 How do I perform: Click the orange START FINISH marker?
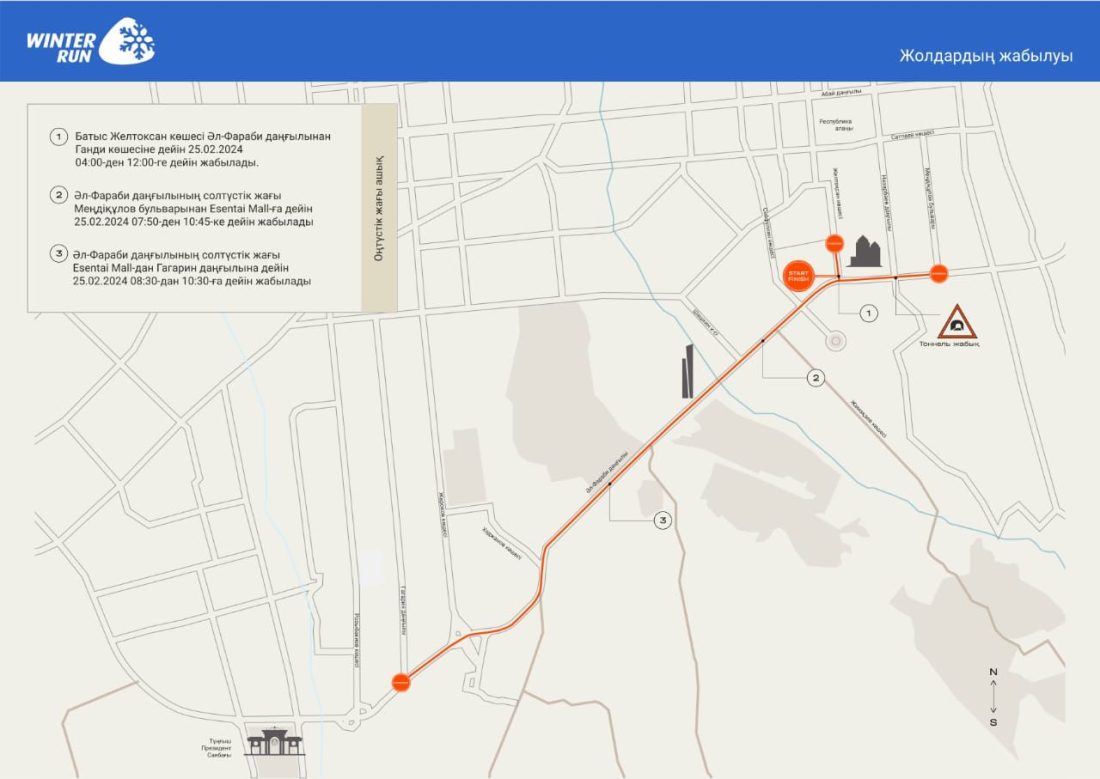click(798, 276)
